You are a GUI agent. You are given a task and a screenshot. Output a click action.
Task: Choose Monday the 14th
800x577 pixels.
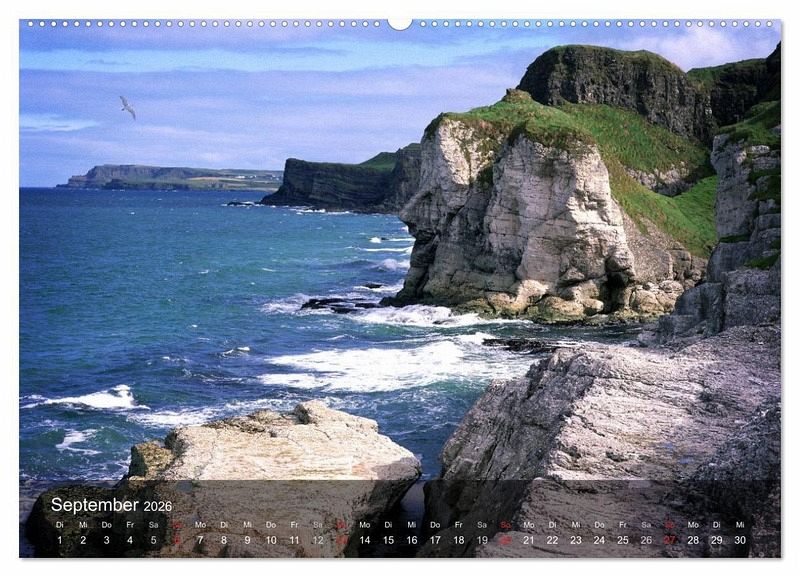click(365, 540)
